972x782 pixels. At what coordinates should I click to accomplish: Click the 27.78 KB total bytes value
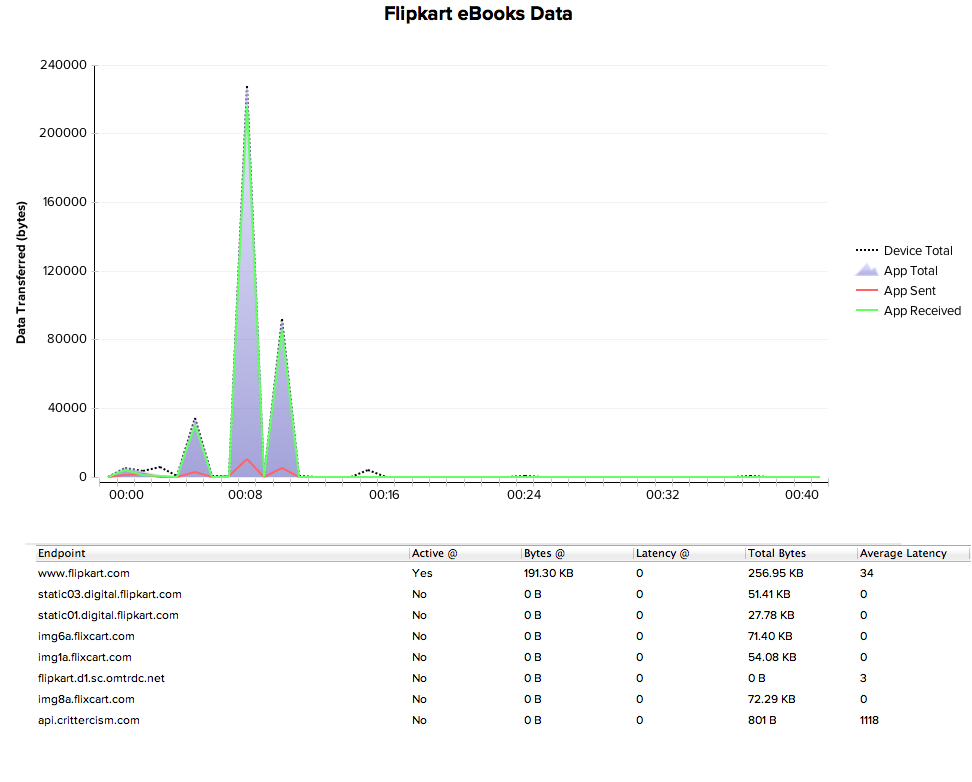click(771, 615)
